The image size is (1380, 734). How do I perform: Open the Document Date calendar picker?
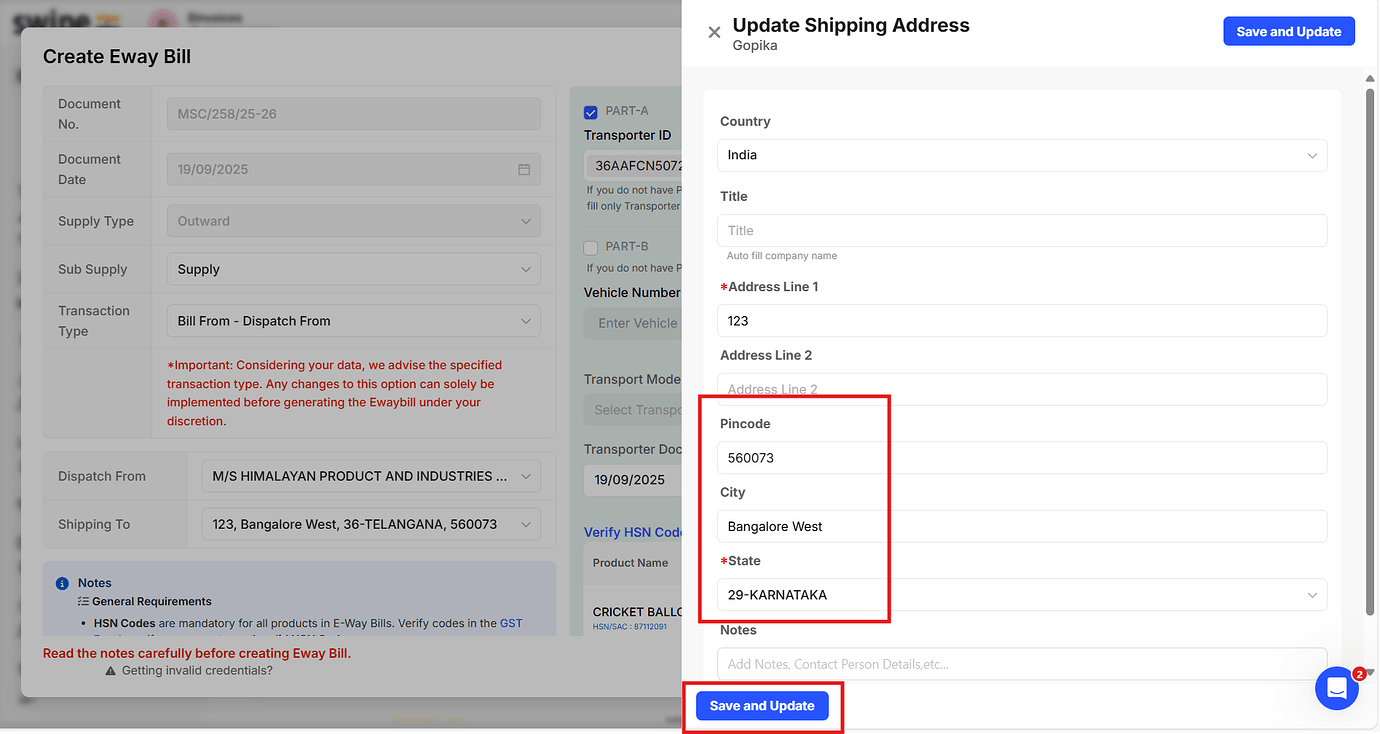pos(524,169)
